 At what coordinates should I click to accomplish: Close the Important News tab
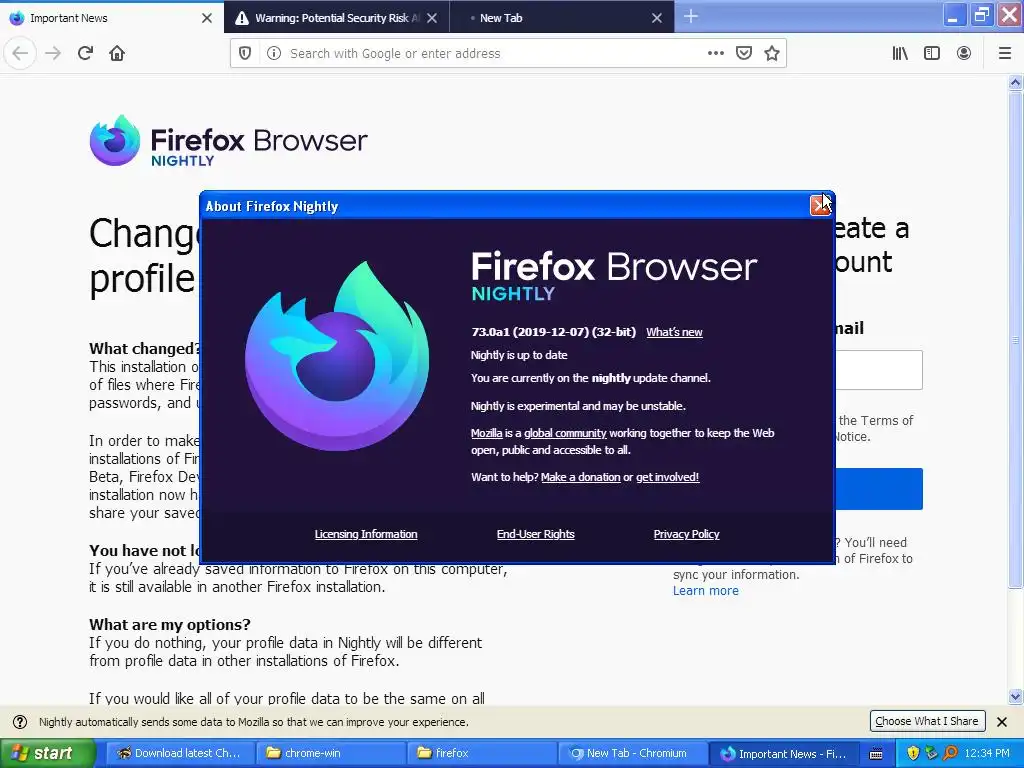coord(206,18)
